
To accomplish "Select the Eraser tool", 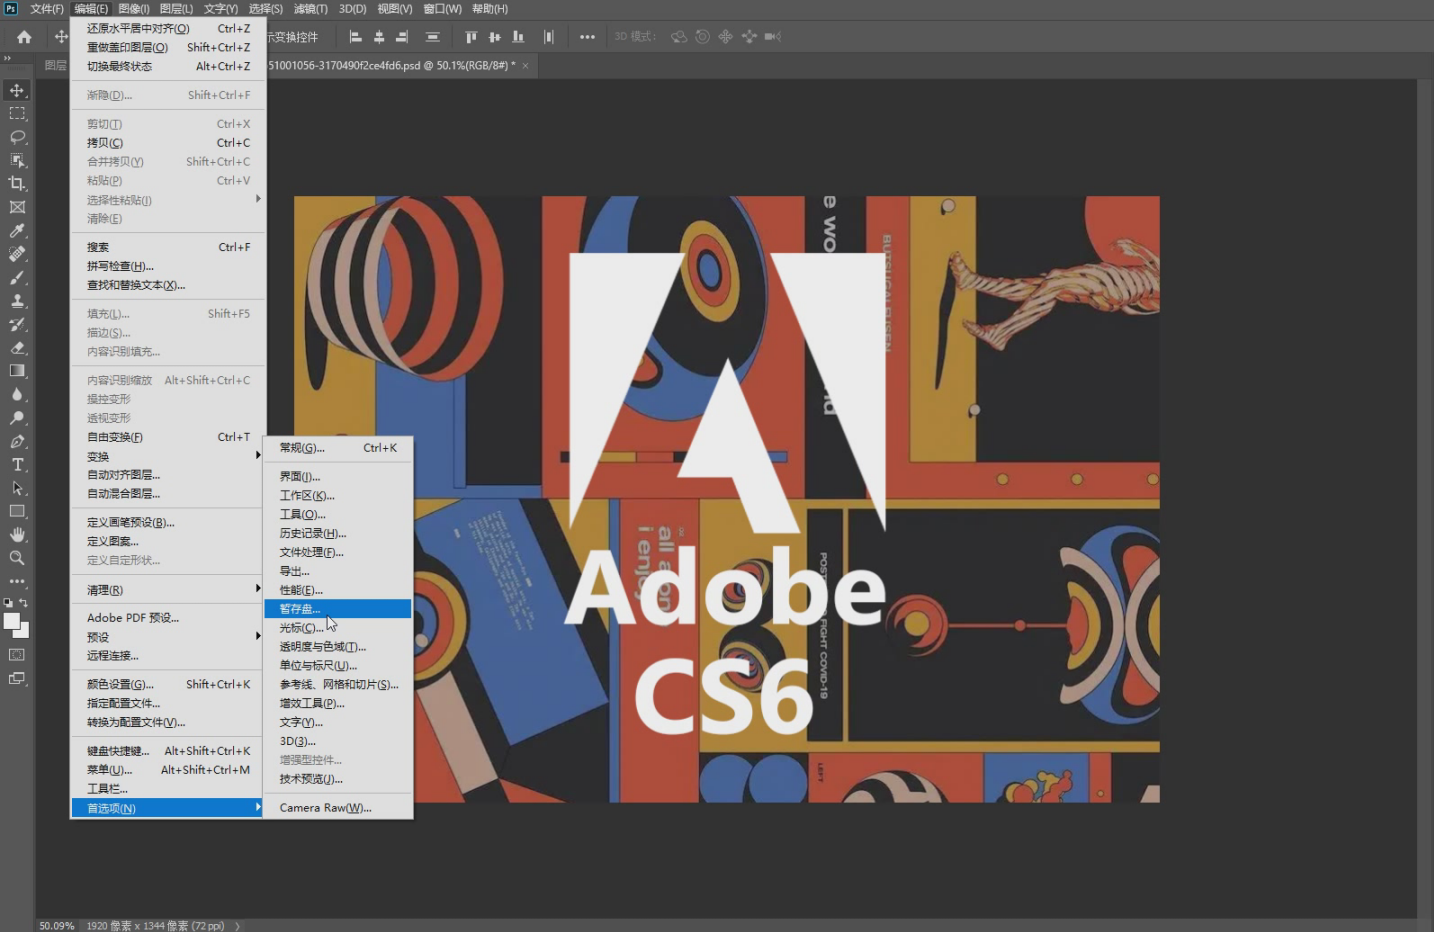I will click(17, 348).
